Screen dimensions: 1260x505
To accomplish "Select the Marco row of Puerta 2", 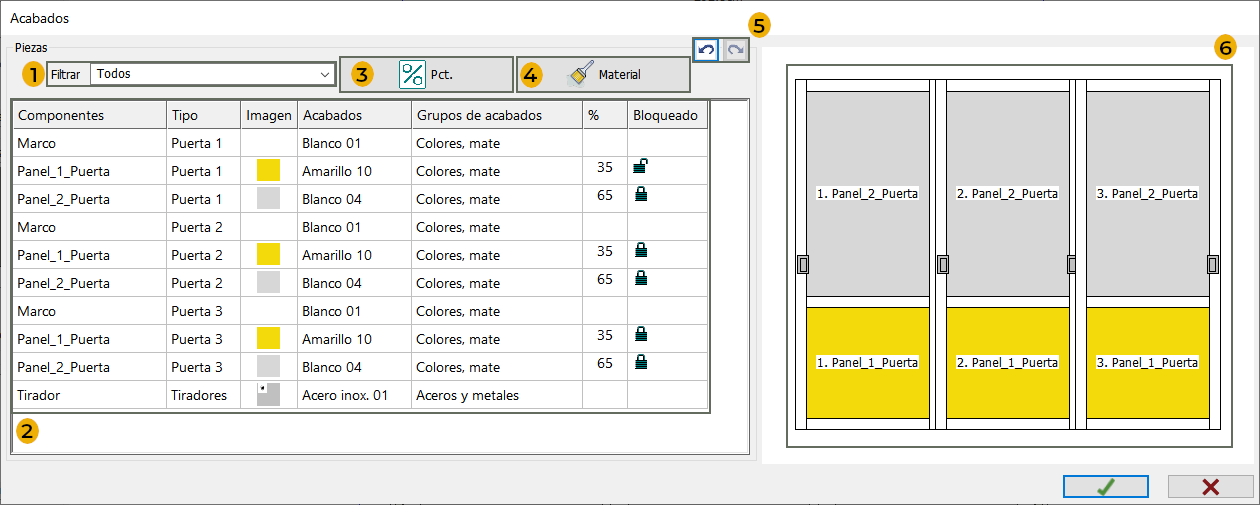I will point(361,227).
